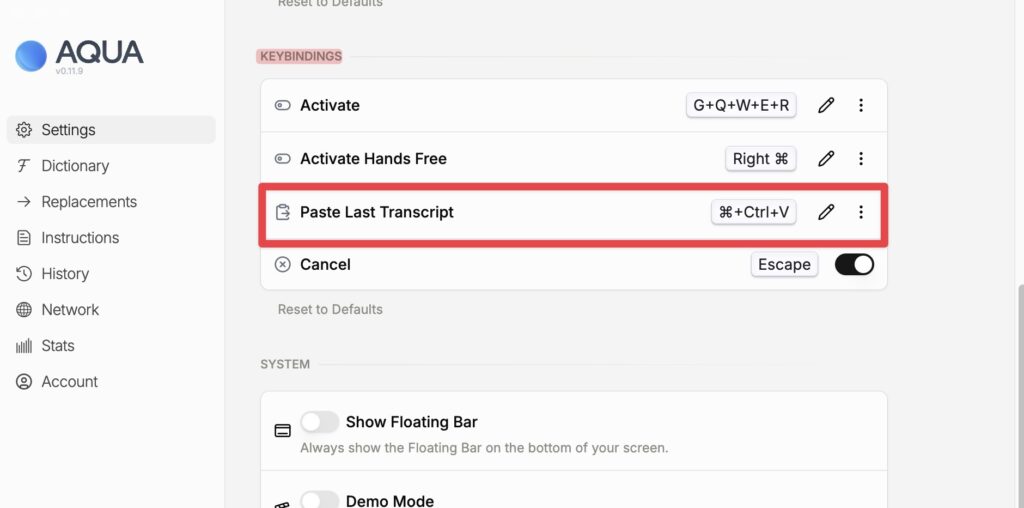The image size is (1024, 508).
Task: Click pencil icon for Paste Last Transcript
Action: pyautogui.click(x=826, y=212)
